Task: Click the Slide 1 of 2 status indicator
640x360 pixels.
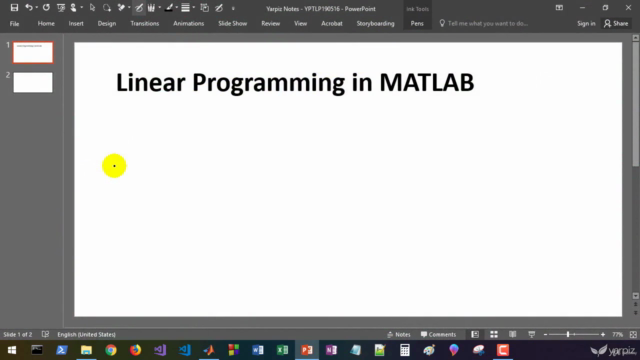Action: (18, 334)
